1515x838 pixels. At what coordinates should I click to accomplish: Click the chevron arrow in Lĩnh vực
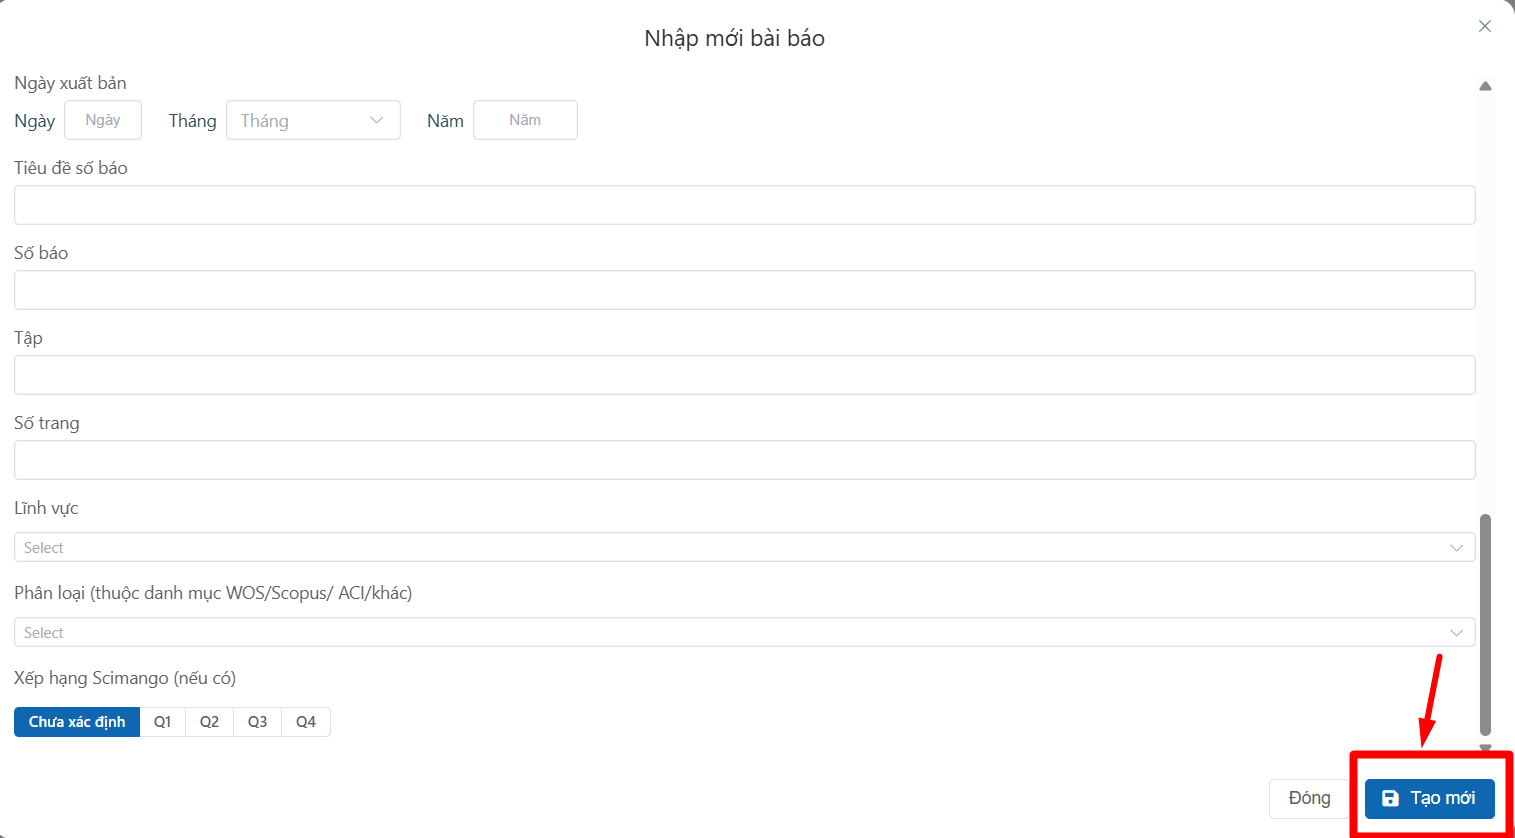click(1456, 547)
